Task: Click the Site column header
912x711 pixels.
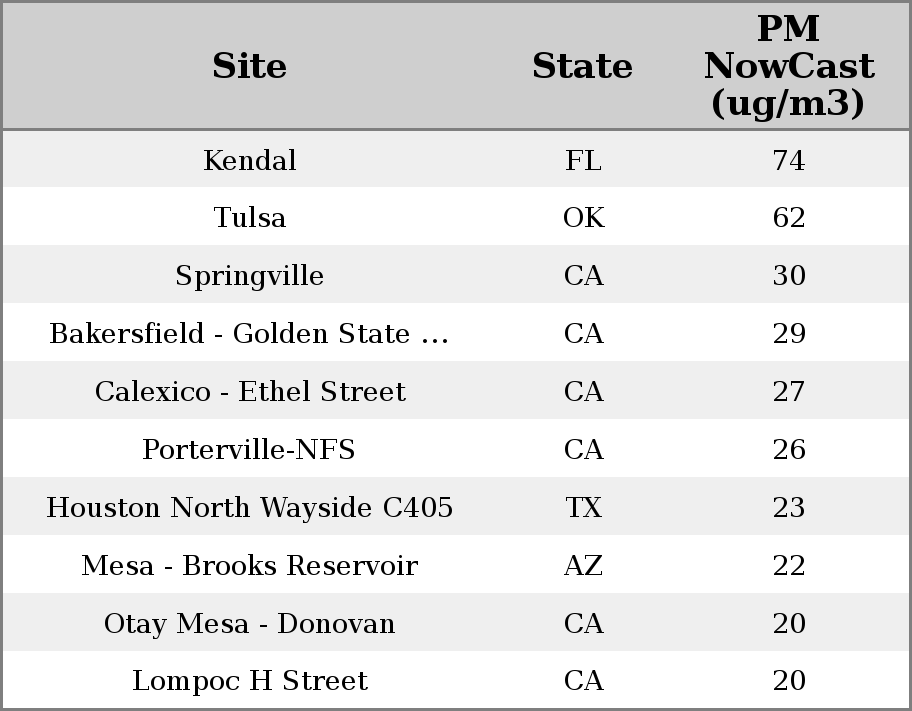Action: click(x=249, y=66)
